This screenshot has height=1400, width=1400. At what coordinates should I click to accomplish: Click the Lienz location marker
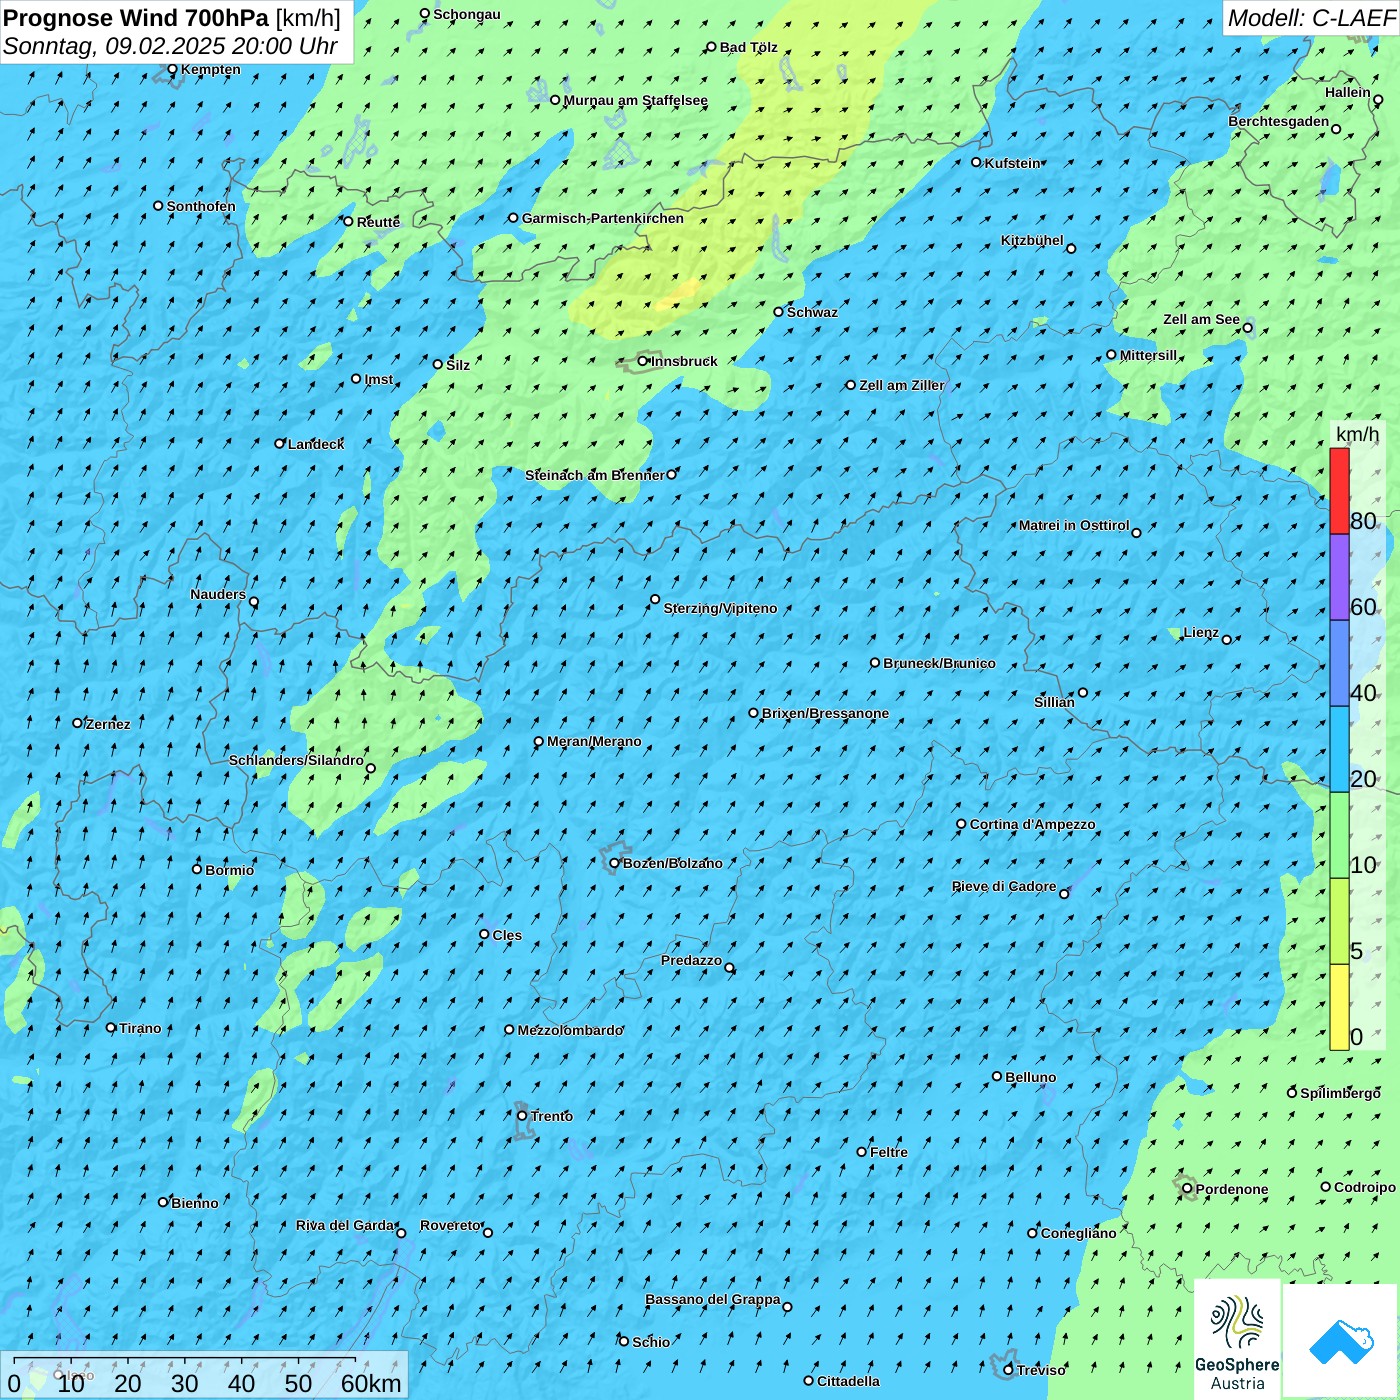click(1227, 639)
